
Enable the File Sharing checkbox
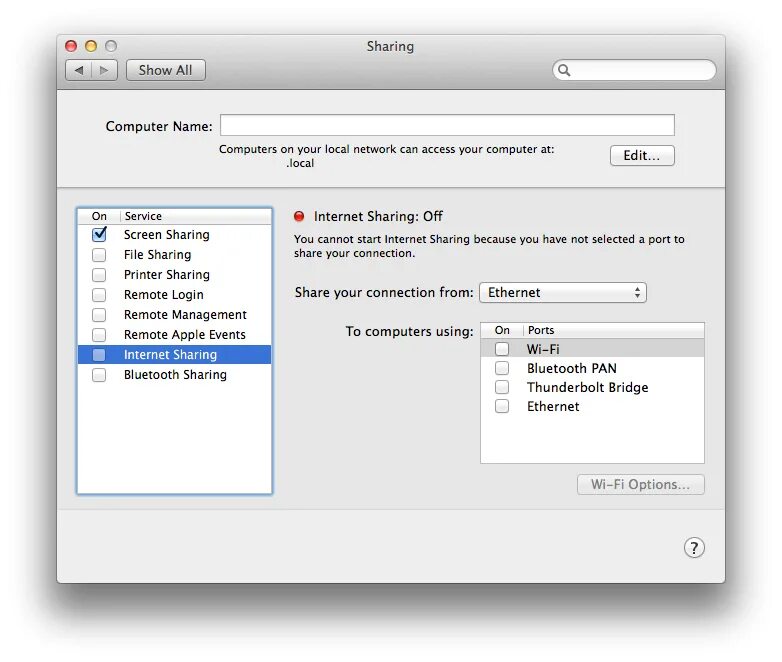pyautogui.click(x=99, y=255)
